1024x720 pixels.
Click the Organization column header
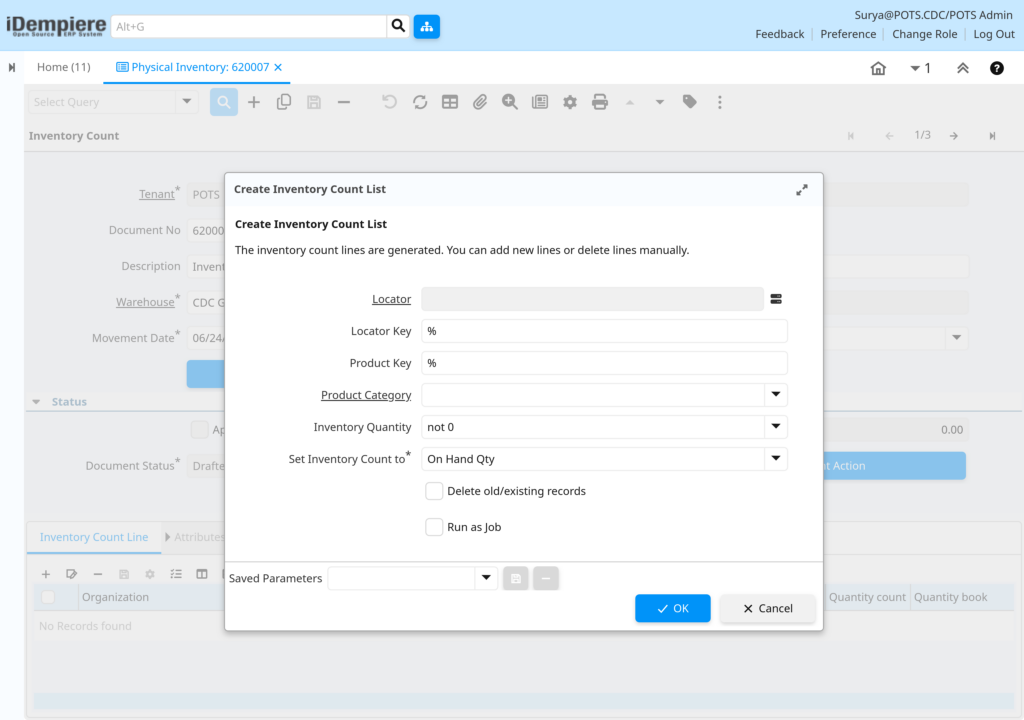tap(115, 597)
